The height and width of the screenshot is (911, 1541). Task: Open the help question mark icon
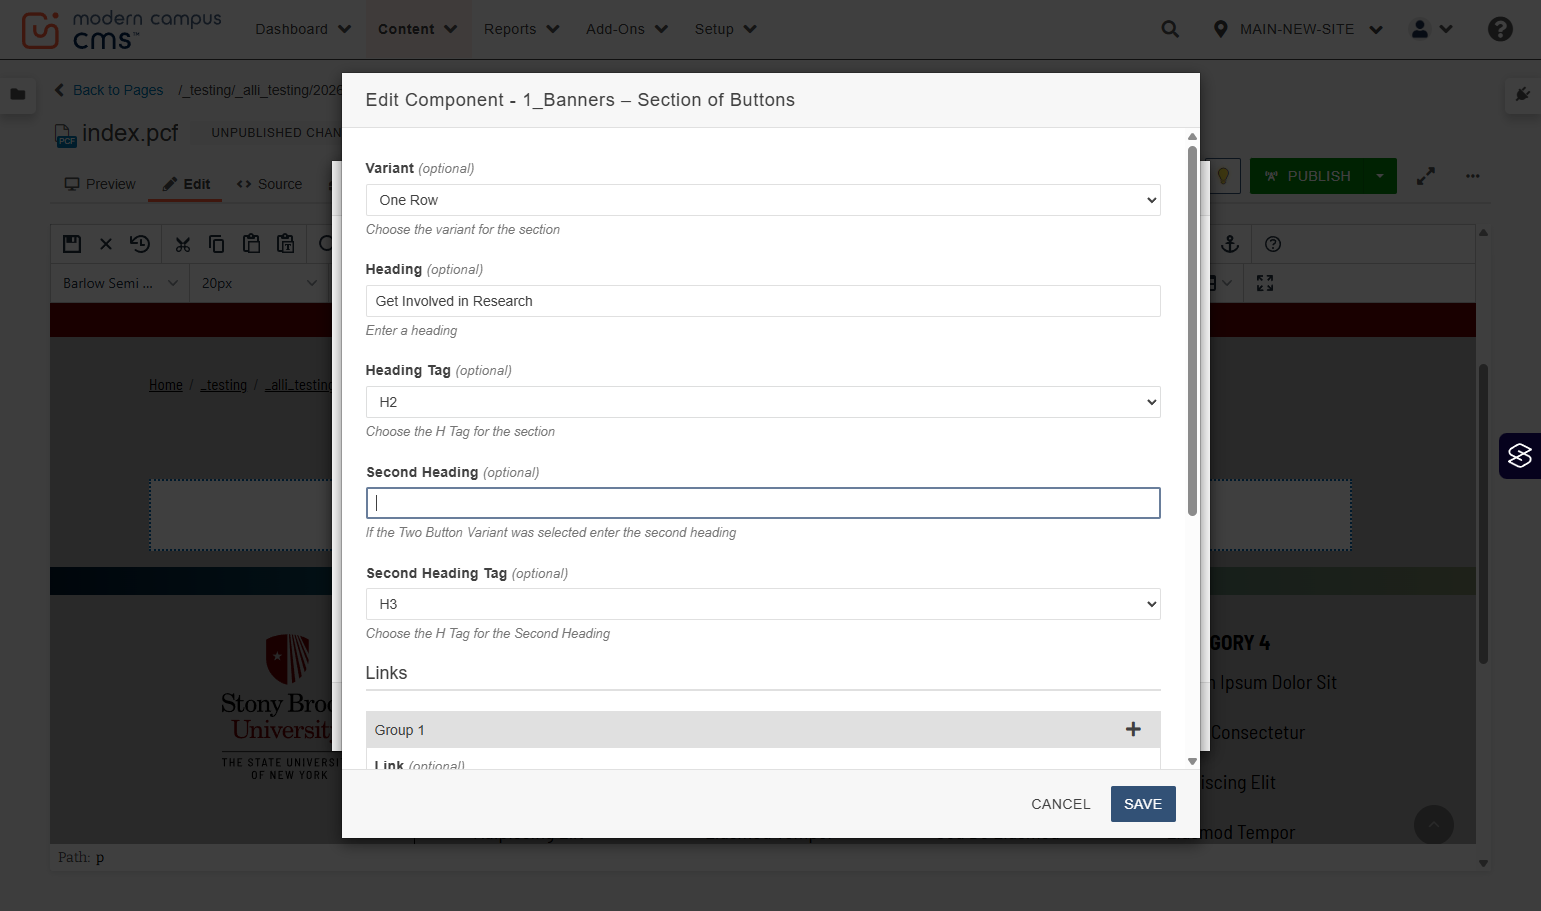click(x=1500, y=29)
